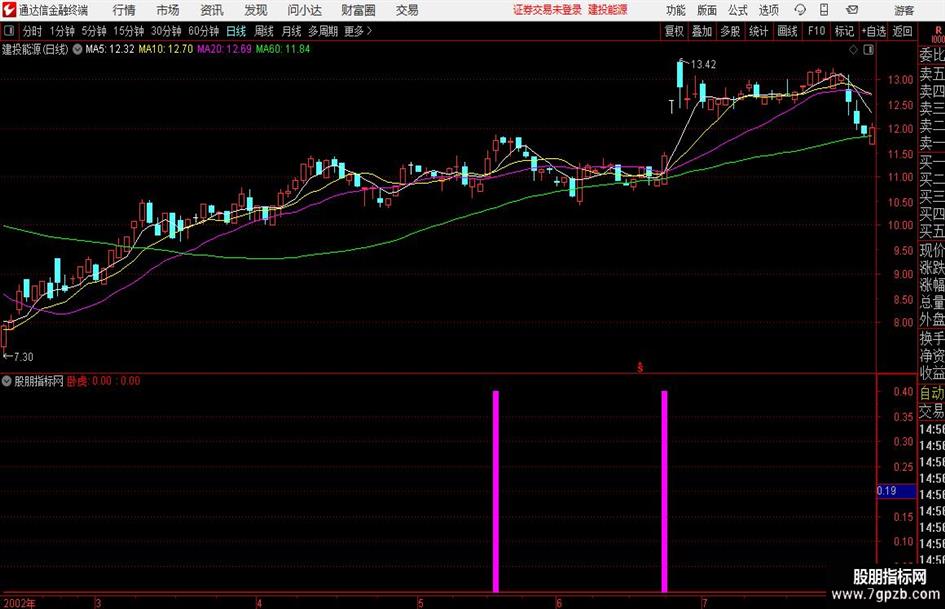Open the 发现 menu

256,10
